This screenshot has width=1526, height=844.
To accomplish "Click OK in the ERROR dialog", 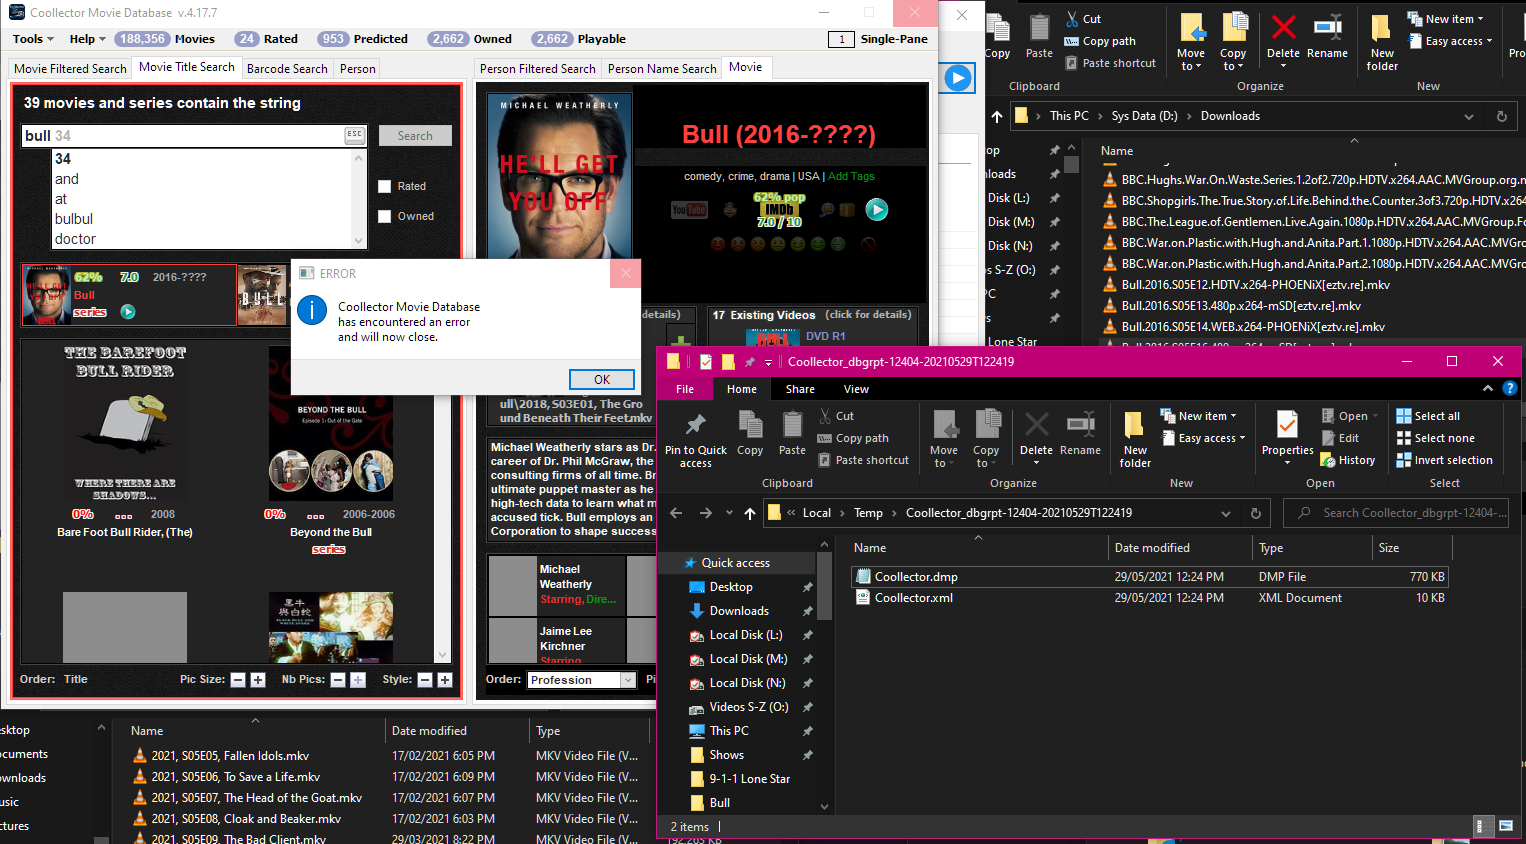I will point(602,380).
